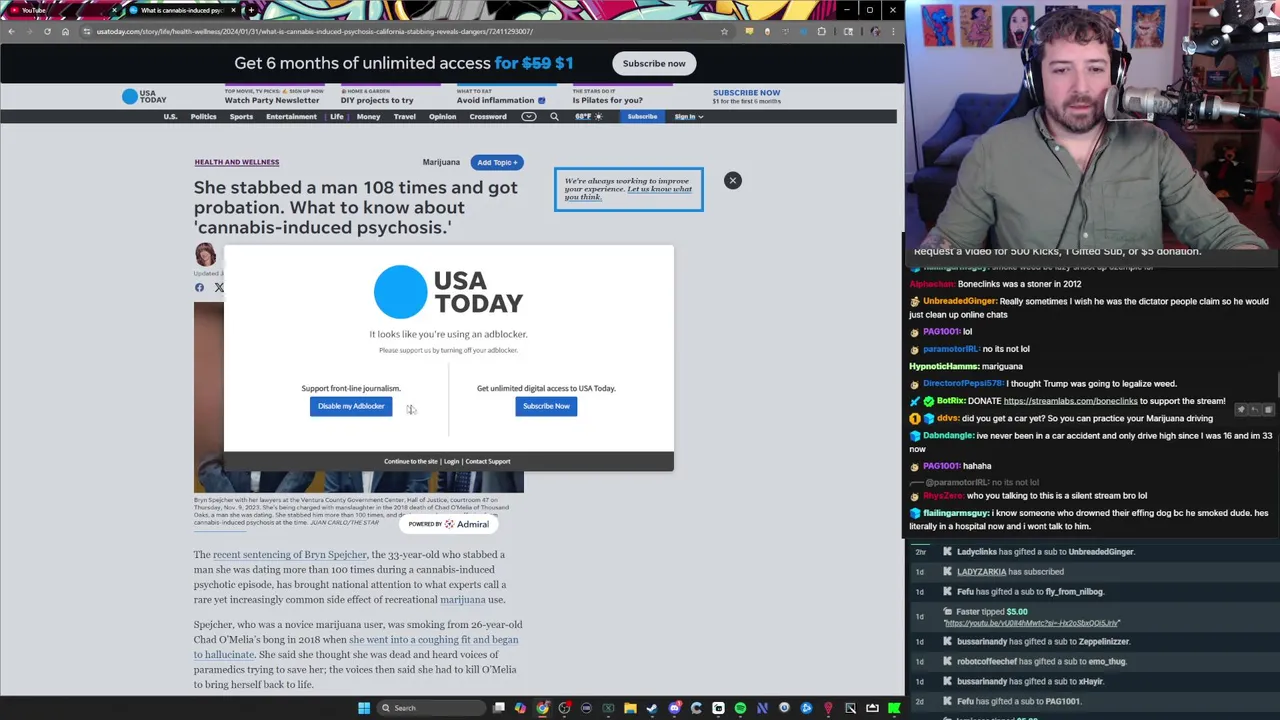Image resolution: width=1280 pixels, height=720 pixels.
Task: Open the Chrome three-dot menu
Action: tap(893, 32)
